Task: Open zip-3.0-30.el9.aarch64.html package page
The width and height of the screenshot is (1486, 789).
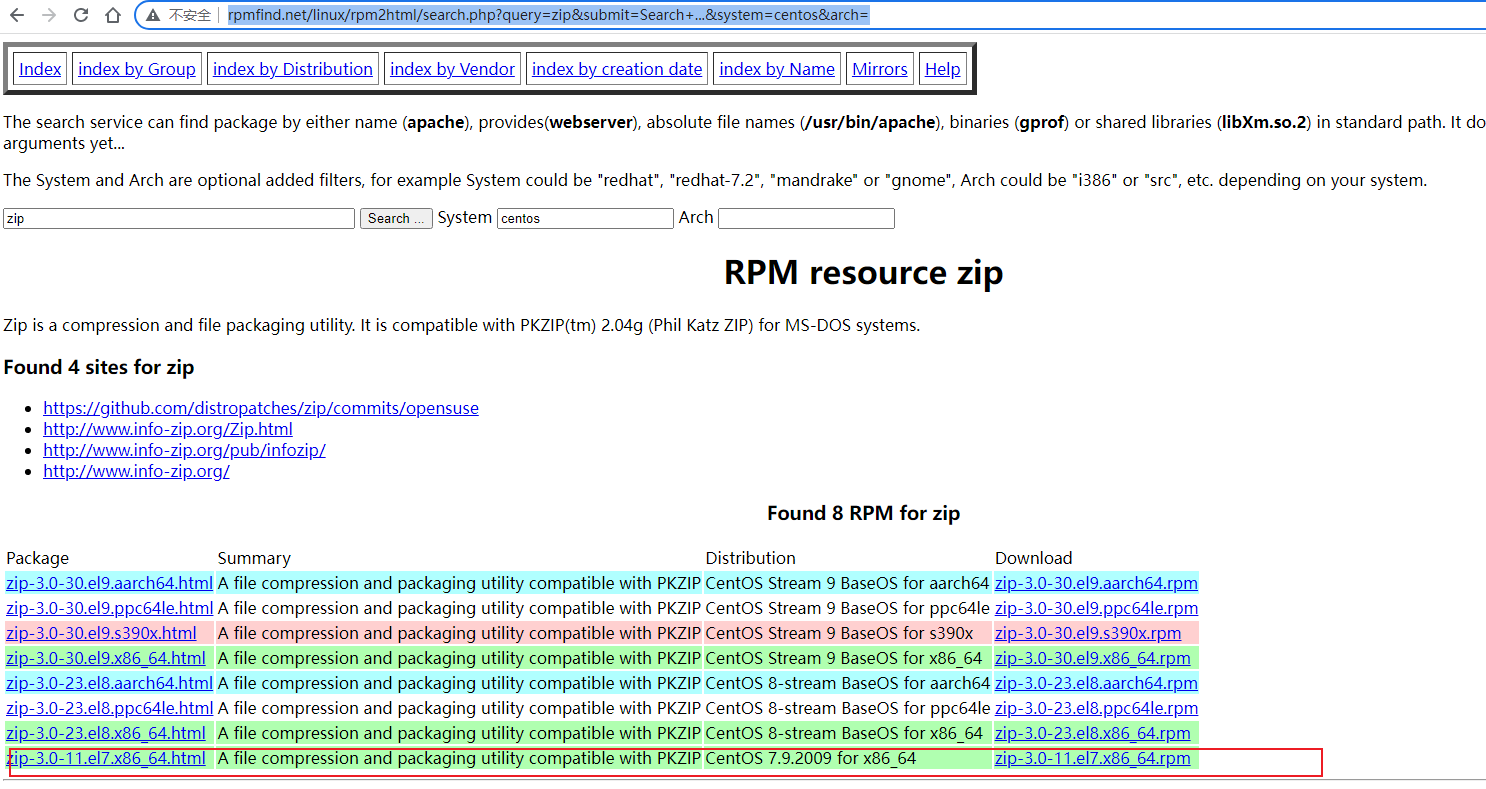Action: (x=109, y=583)
